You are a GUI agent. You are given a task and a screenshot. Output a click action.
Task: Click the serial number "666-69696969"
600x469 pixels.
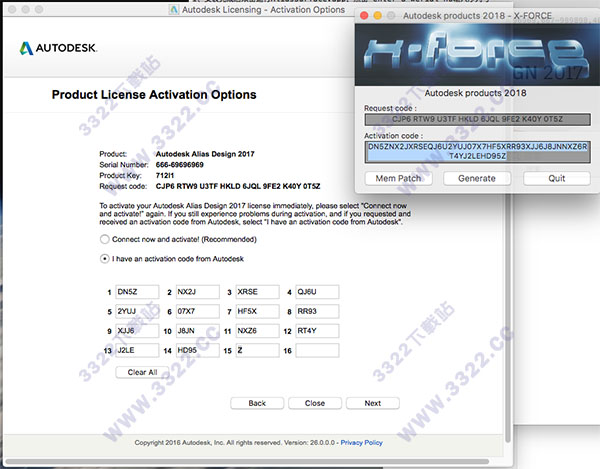(x=179, y=165)
